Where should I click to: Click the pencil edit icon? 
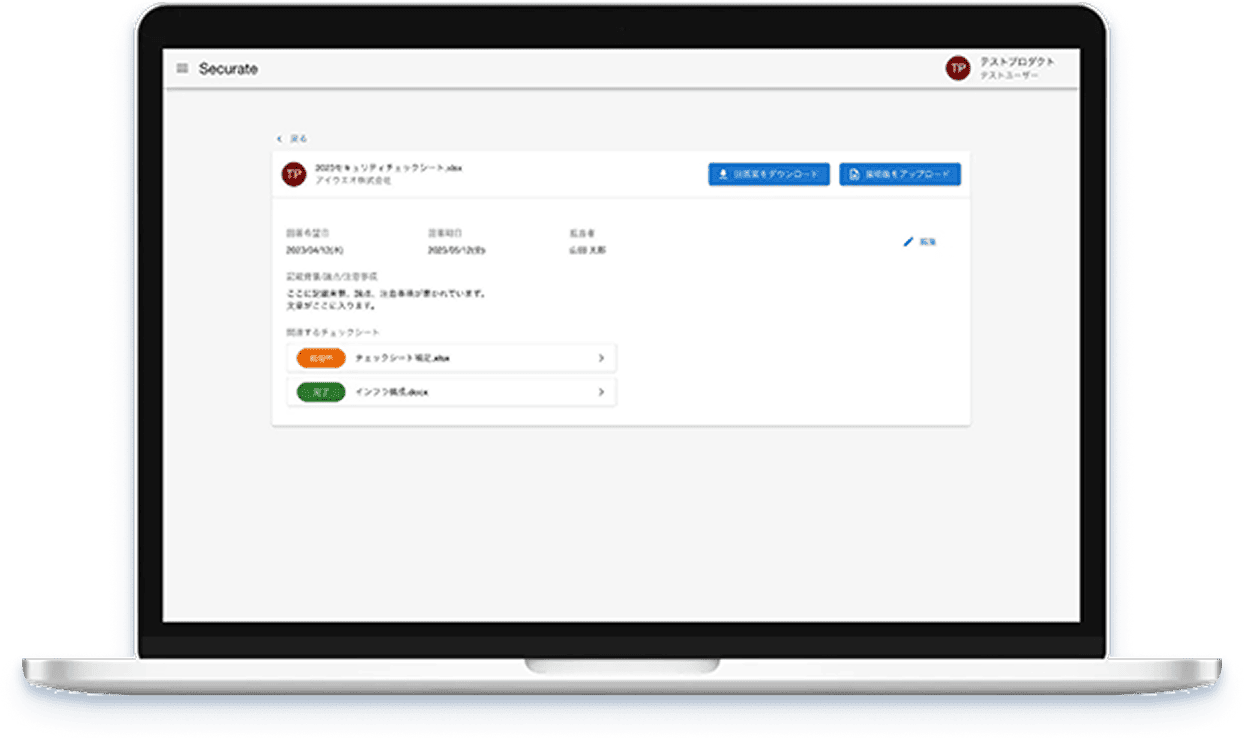pos(908,242)
